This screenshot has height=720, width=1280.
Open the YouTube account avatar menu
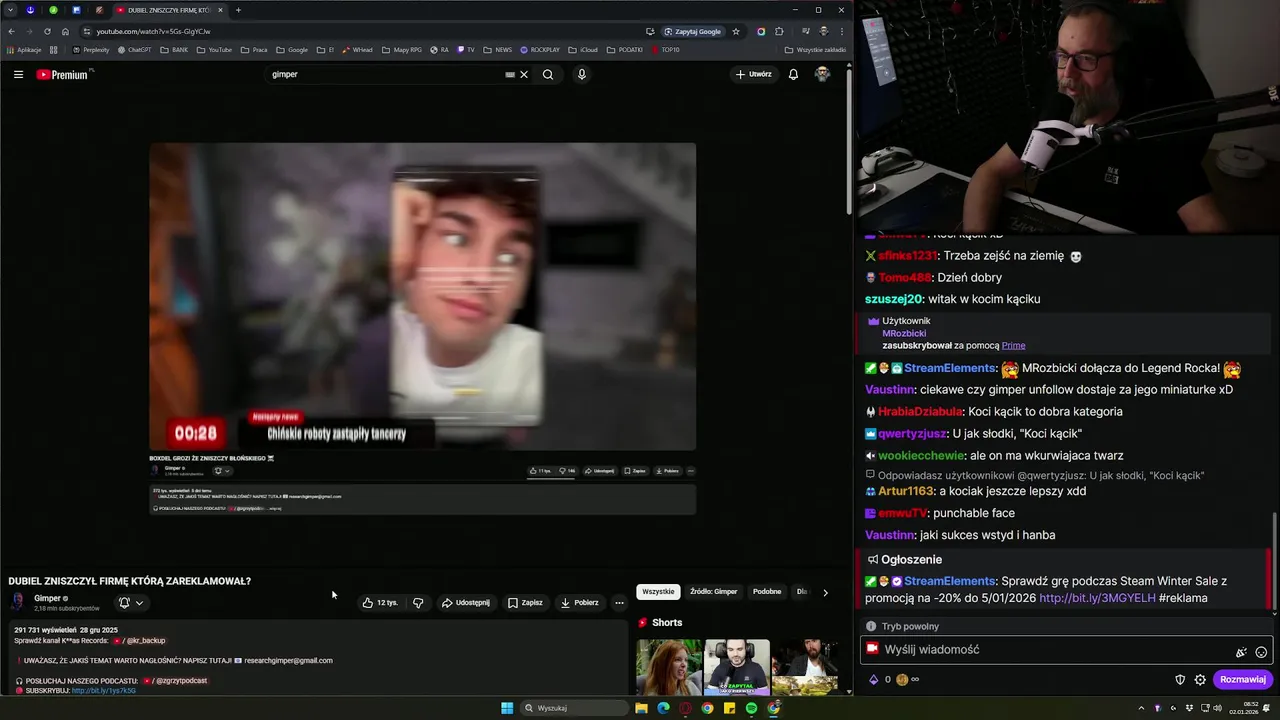point(822,74)
